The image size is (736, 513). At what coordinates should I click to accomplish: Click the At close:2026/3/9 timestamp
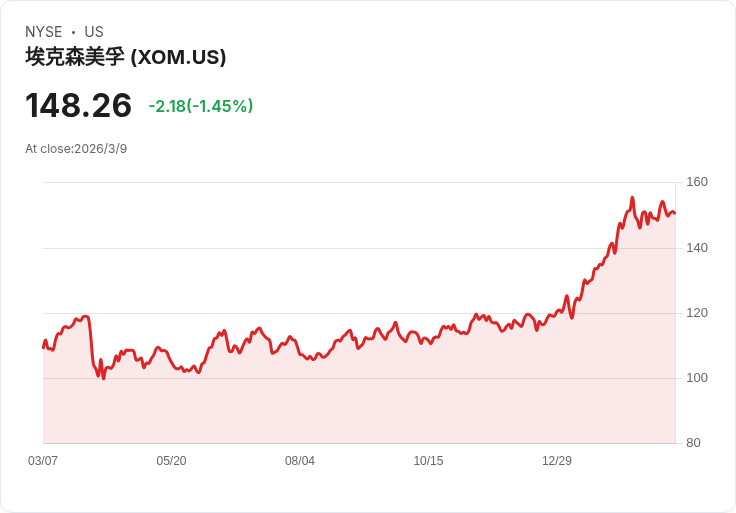pos(76,149)
